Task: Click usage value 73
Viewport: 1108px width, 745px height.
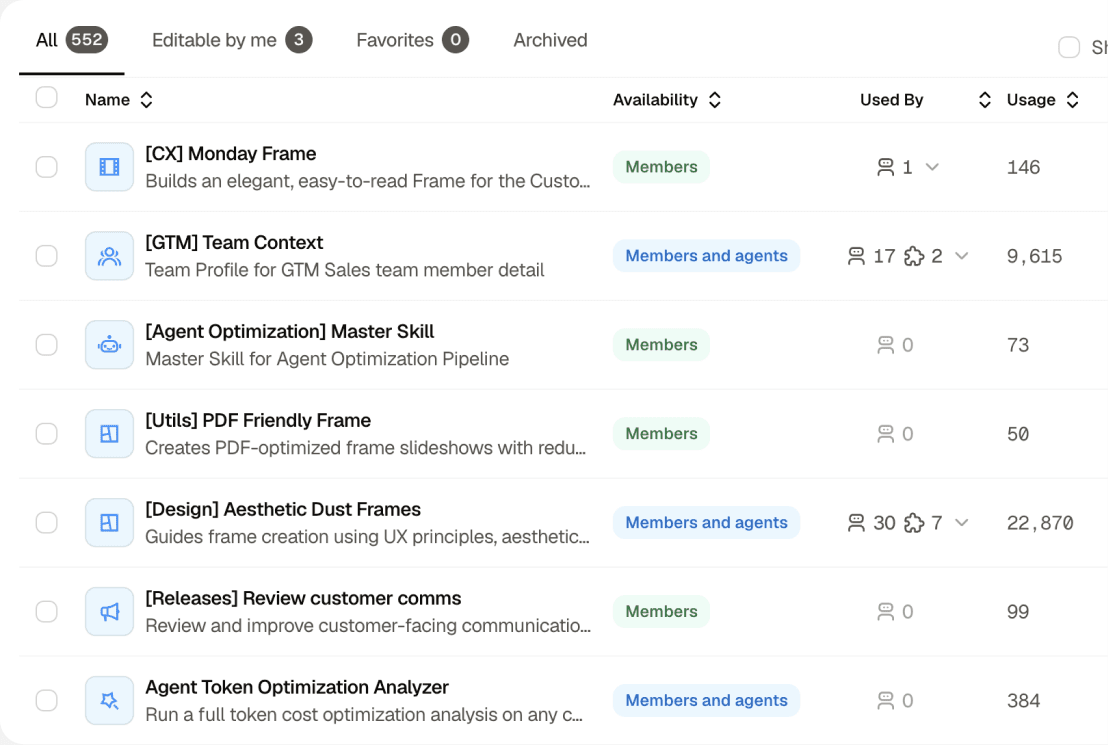Action: click(x=1018, y=346)
